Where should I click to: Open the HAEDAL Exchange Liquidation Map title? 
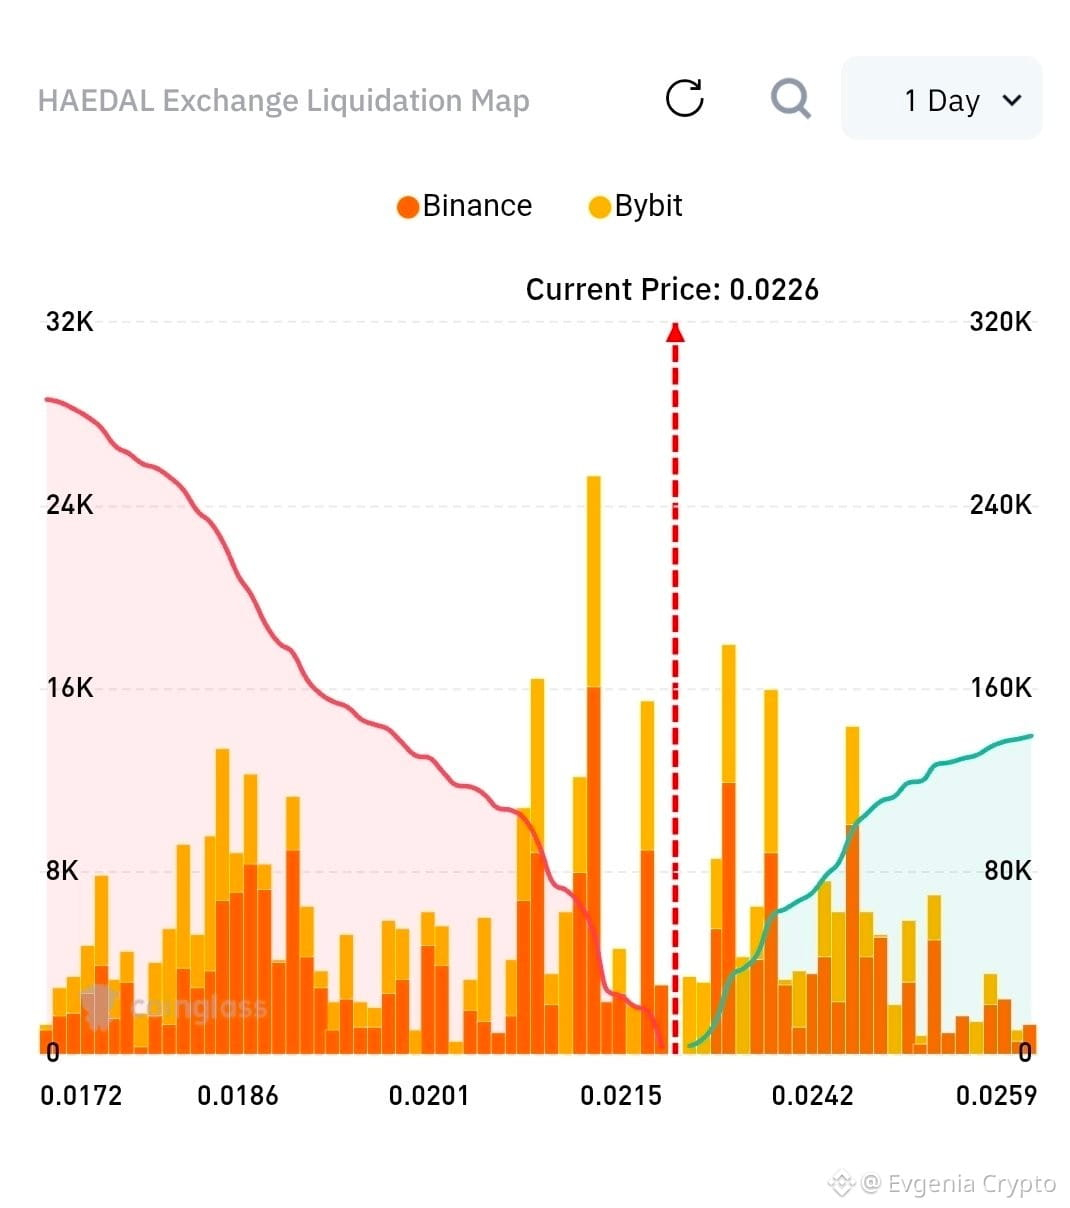point(283,100)
